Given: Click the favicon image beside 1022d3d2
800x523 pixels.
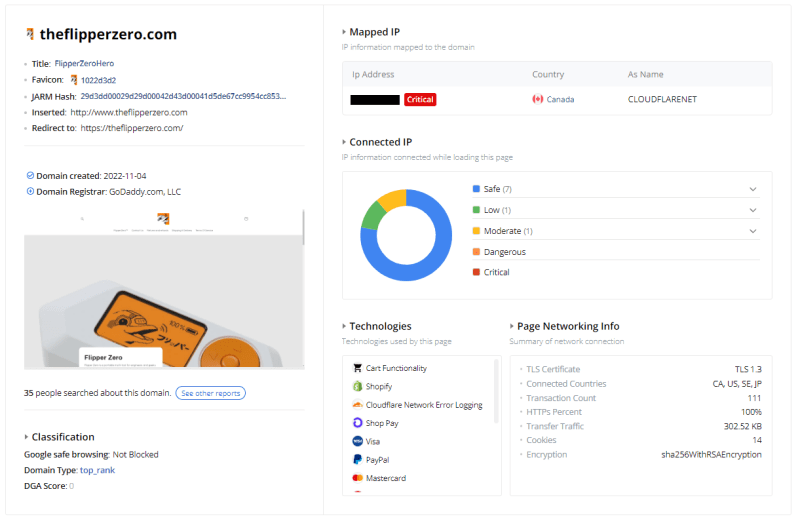Looking at the screenshot, I should coord(73,80).
